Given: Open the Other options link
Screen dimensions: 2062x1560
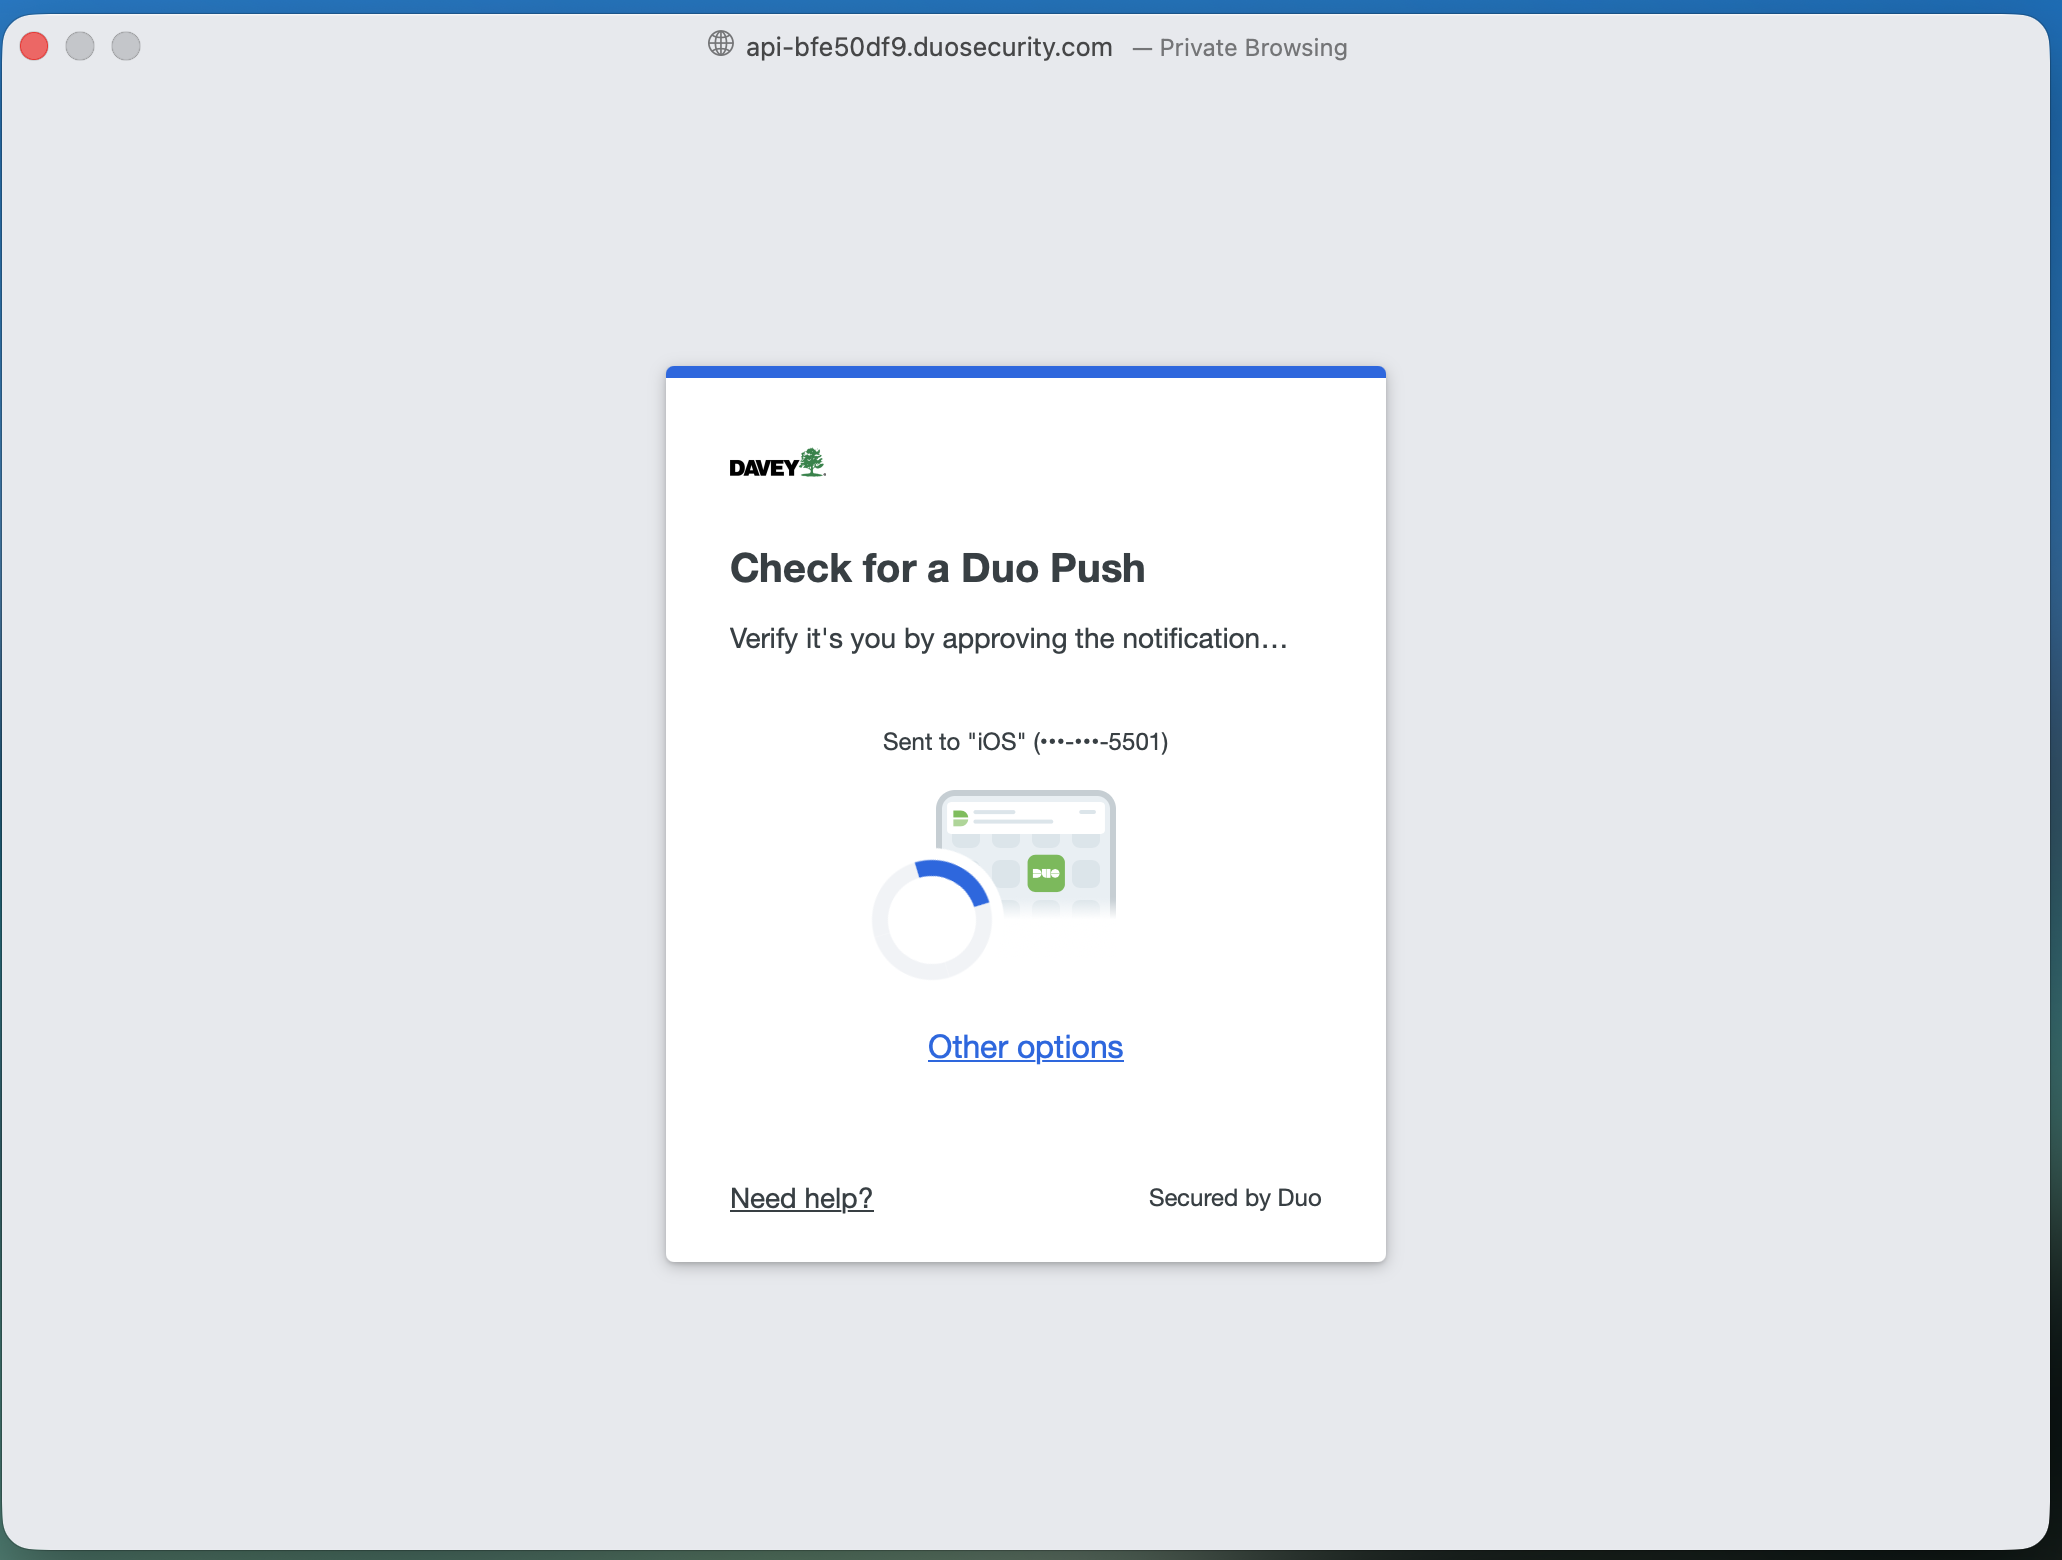Looking at the screenshot, I should pyautogui.click(x=1025, y=1047).
